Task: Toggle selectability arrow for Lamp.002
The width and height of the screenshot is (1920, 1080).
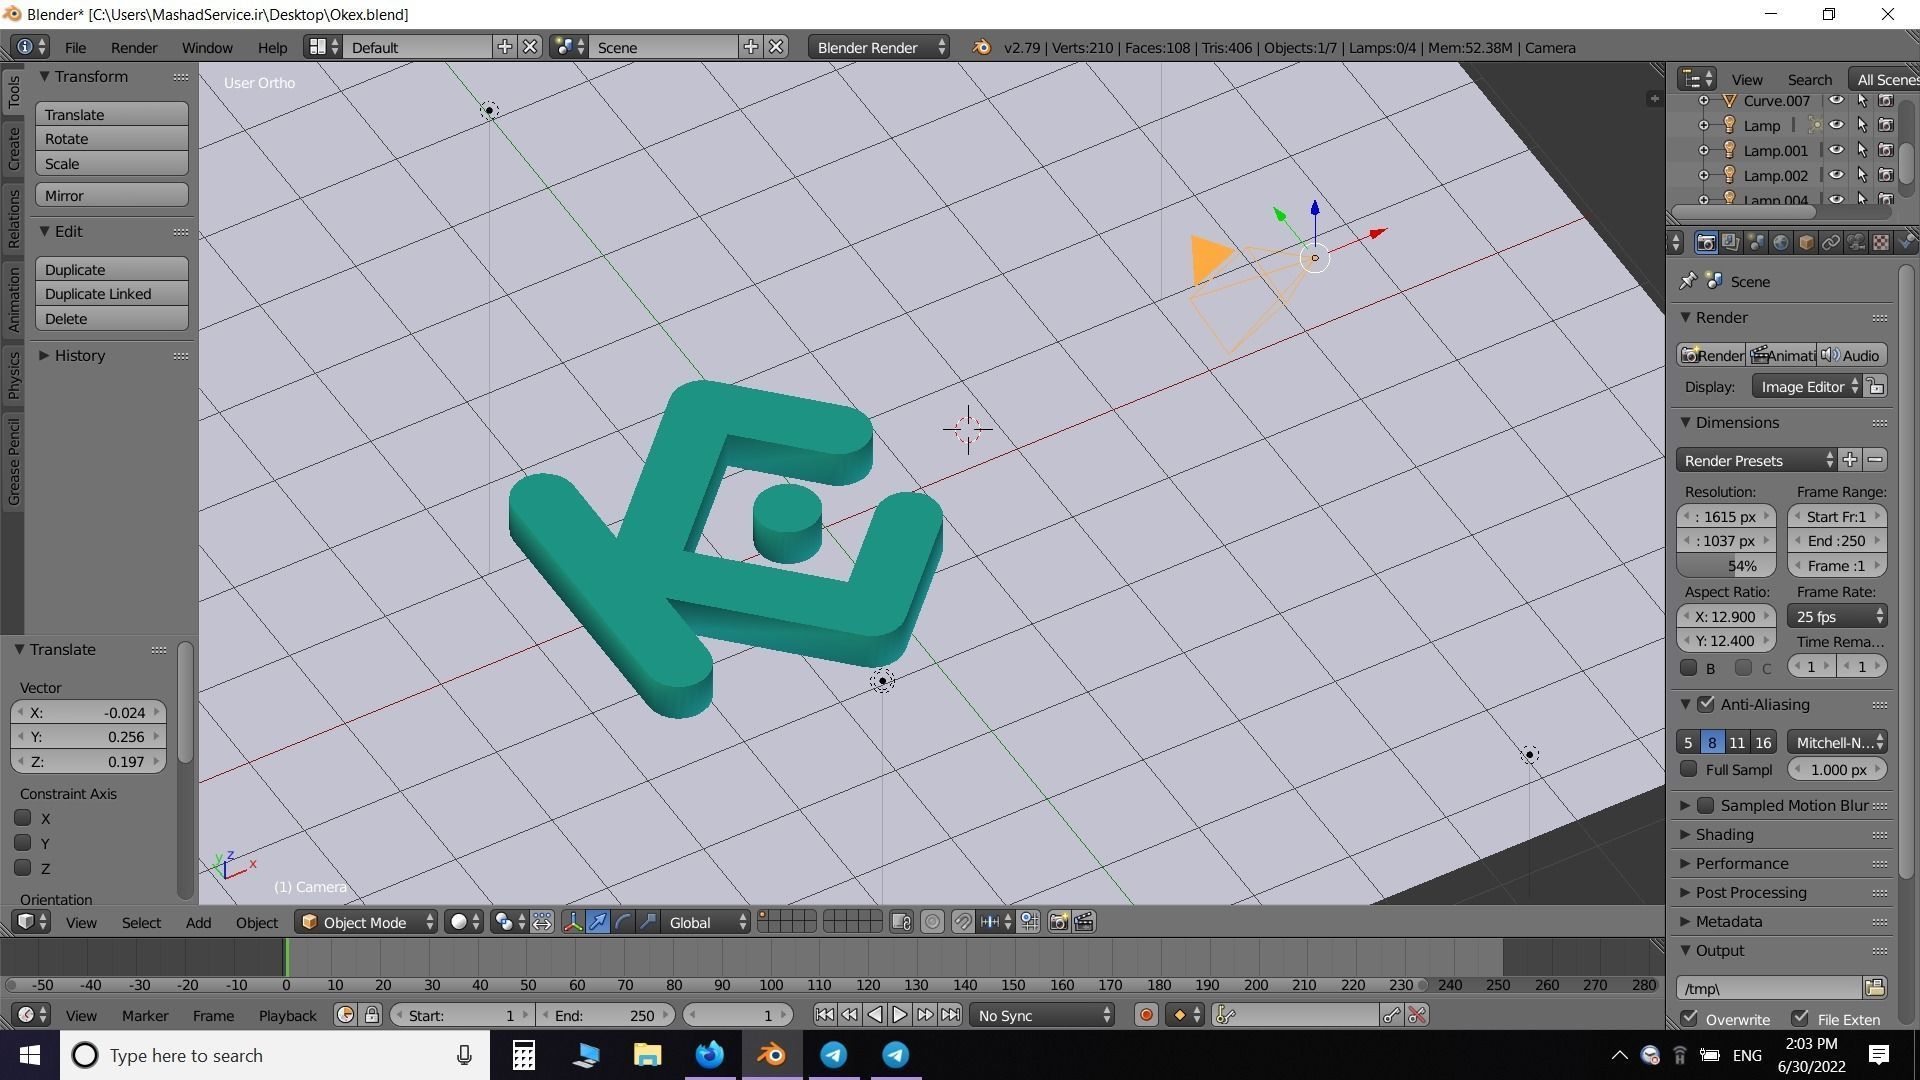Action: pyautogui.click(x=1861, y=175)
